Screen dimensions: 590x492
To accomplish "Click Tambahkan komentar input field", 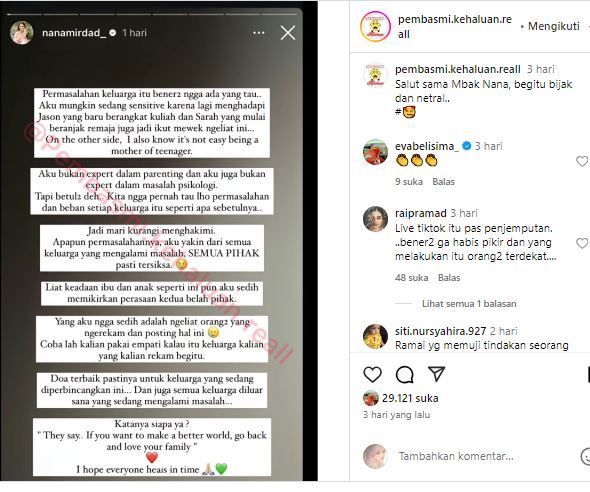I will click(456, 456).
